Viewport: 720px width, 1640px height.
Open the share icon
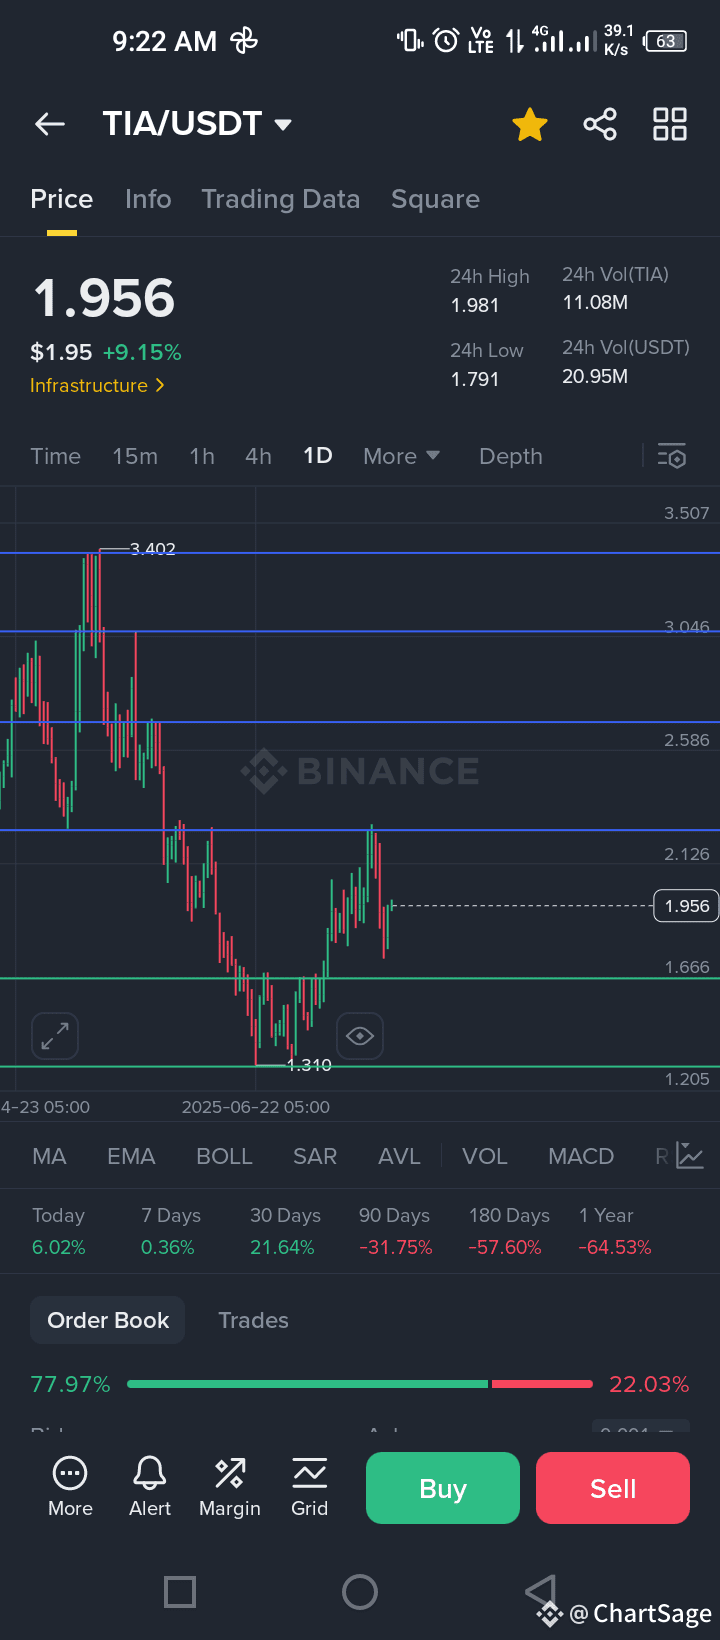tap(600, 124)
